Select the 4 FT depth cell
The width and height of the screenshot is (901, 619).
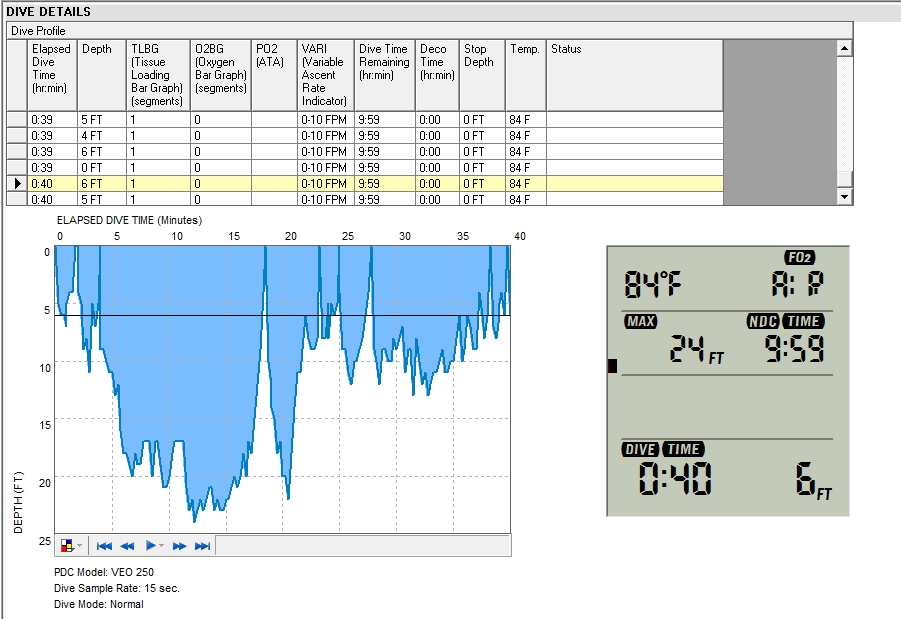[102, 136]
